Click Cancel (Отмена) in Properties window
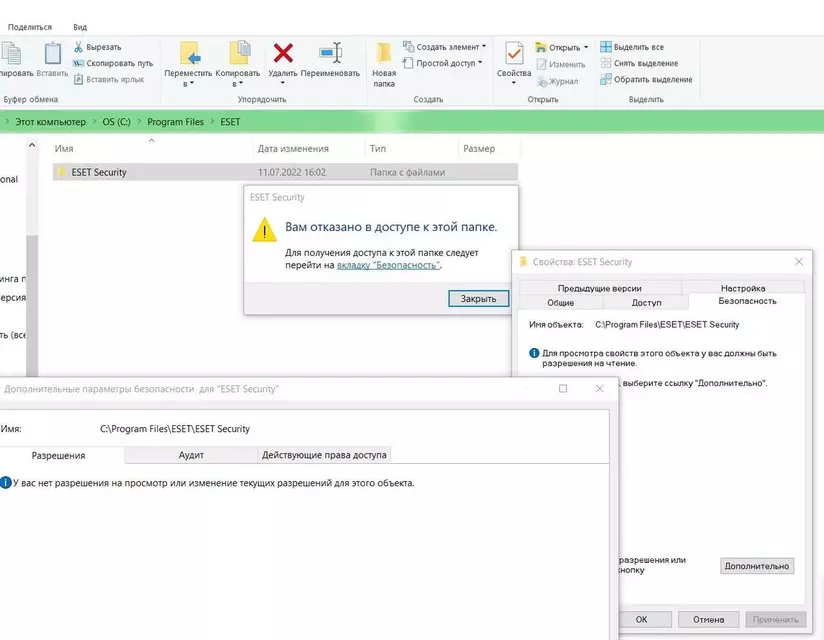824x640 pixels. click(x=708, y=619)
